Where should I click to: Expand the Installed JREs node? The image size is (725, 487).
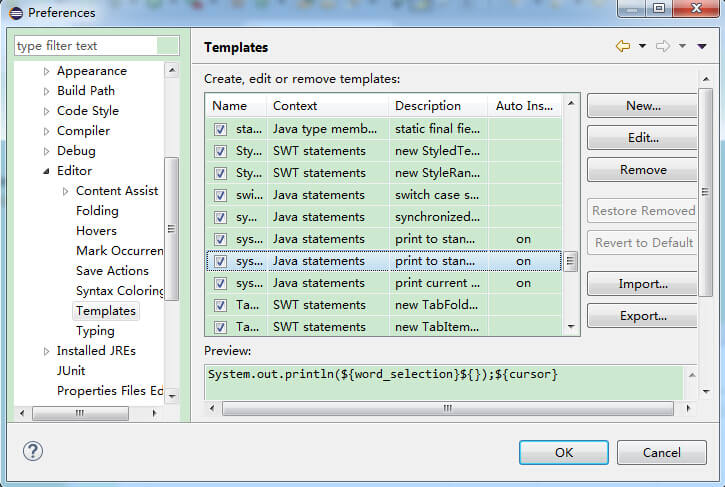pyautogui.click(x=46, y=351)
